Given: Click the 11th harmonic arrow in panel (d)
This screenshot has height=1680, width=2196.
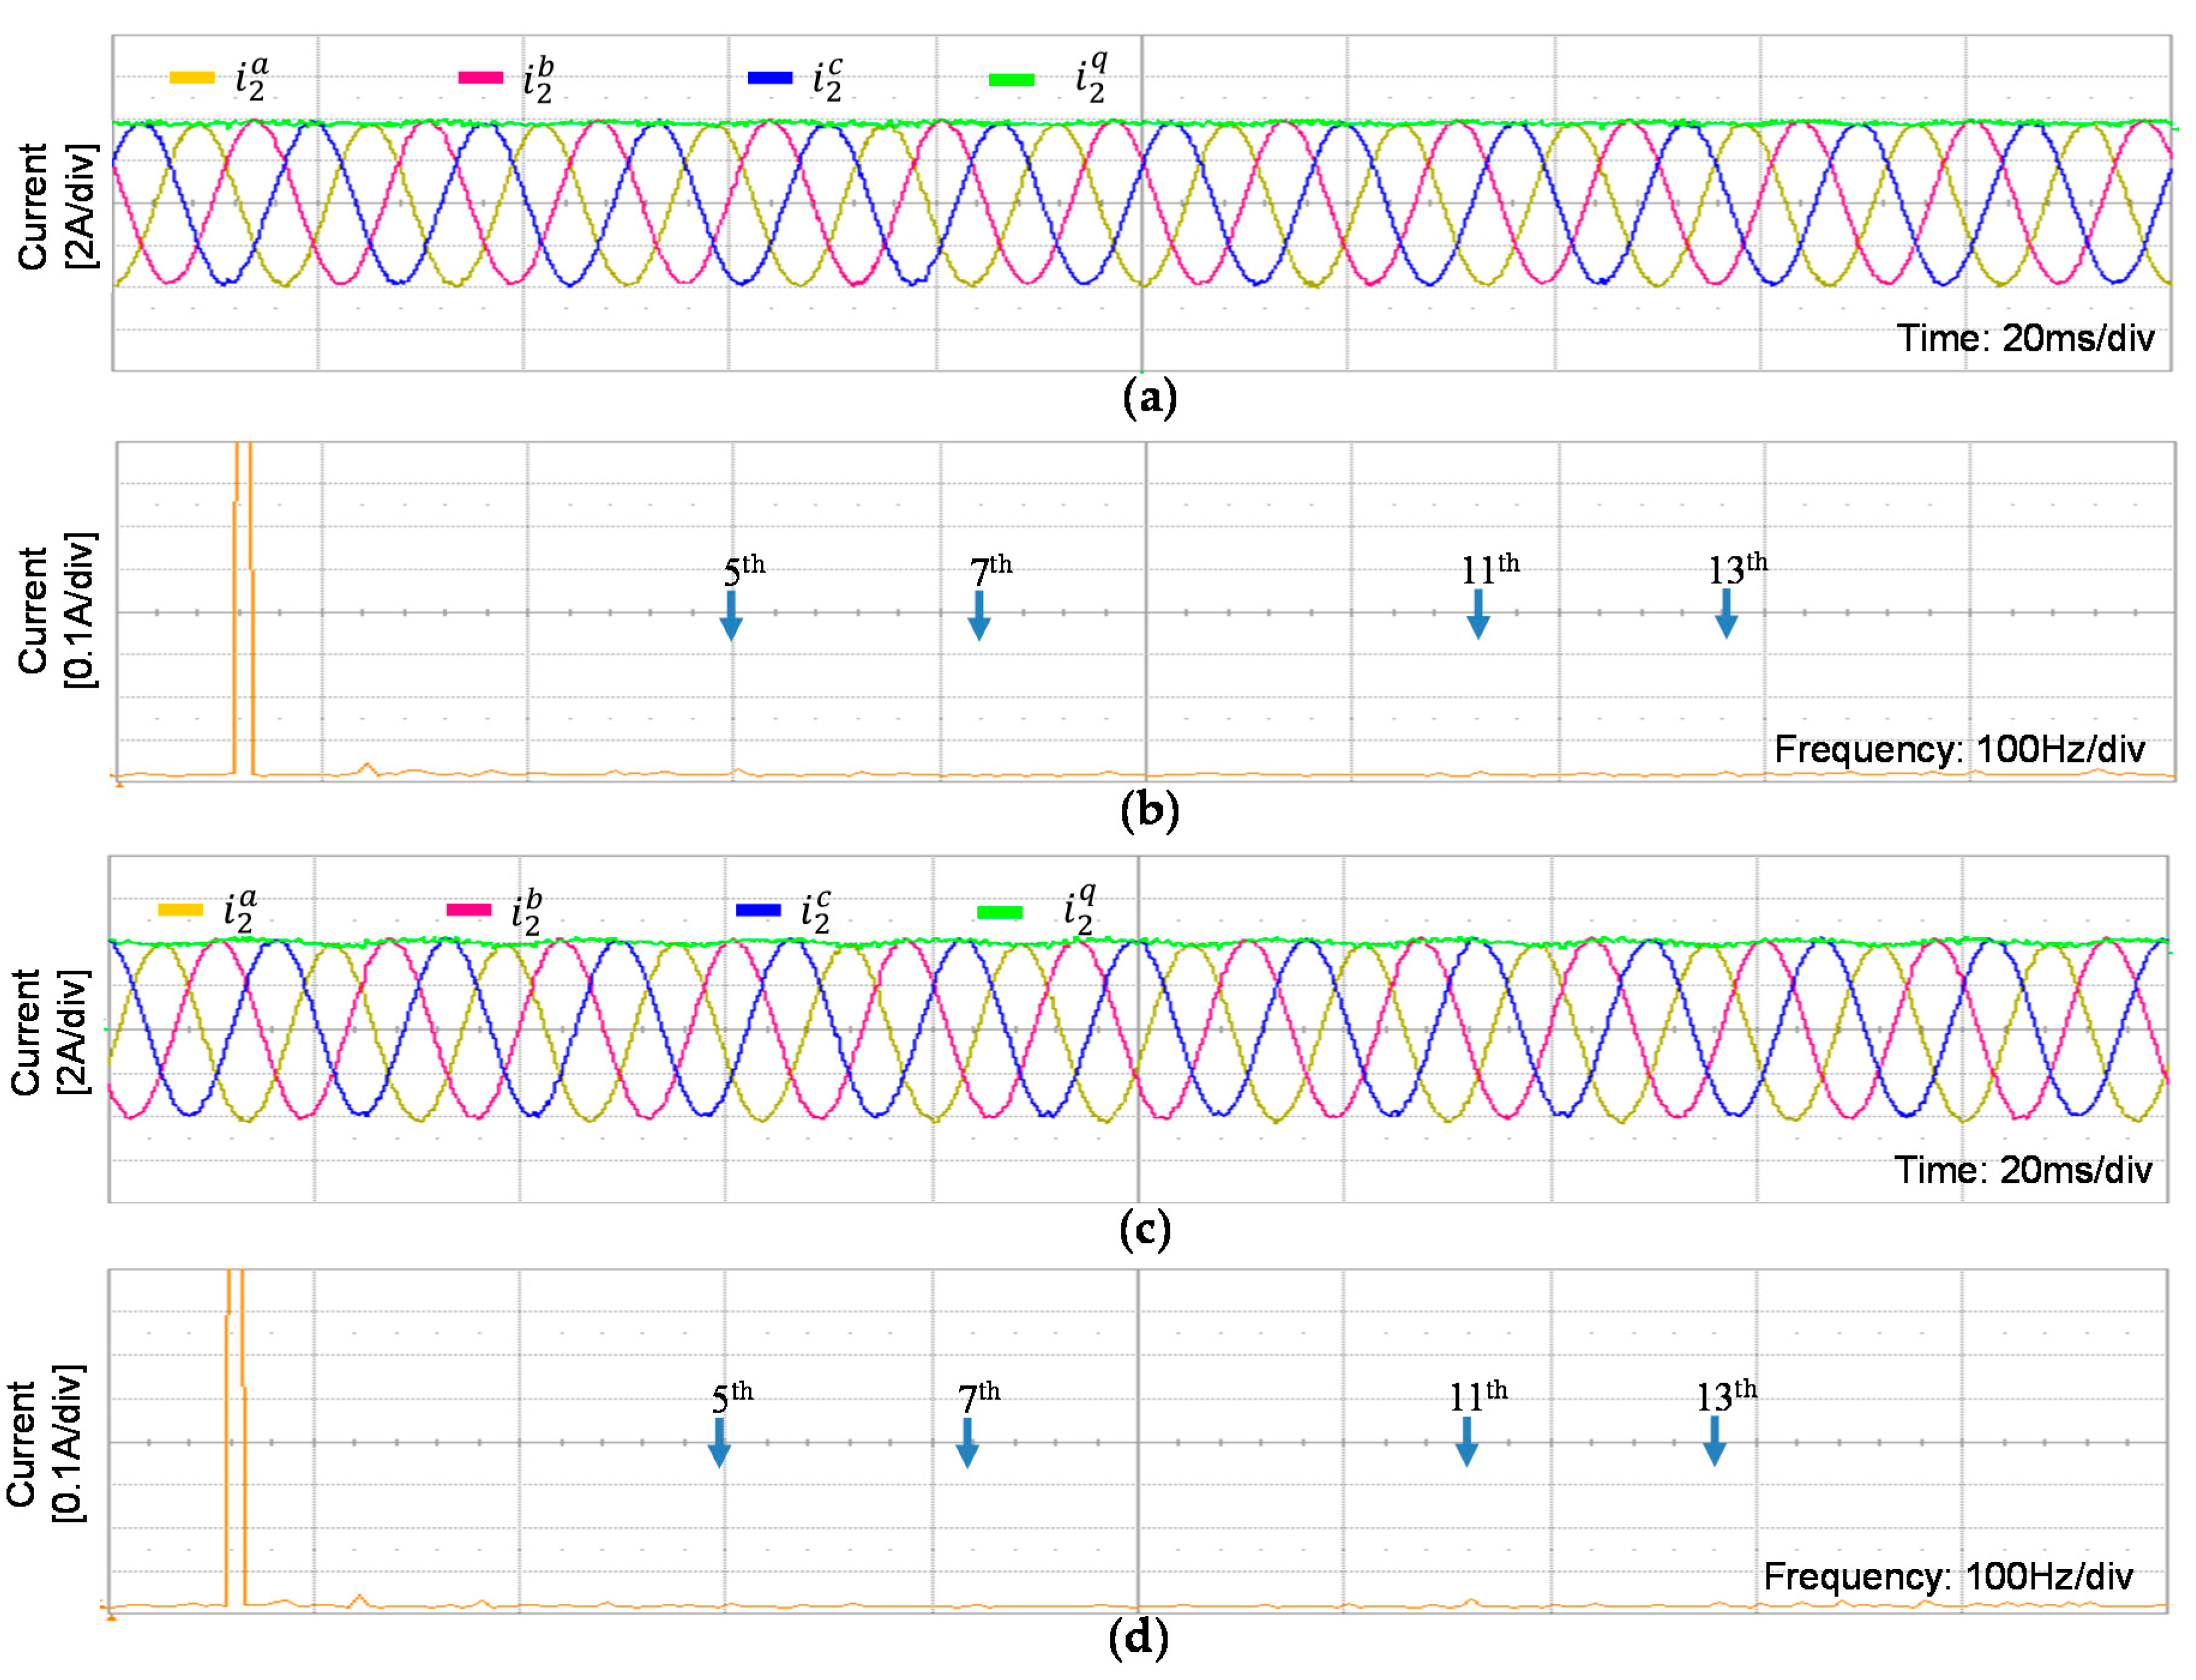Looking at the screenshot, I should click(x=1466, y=1442).
